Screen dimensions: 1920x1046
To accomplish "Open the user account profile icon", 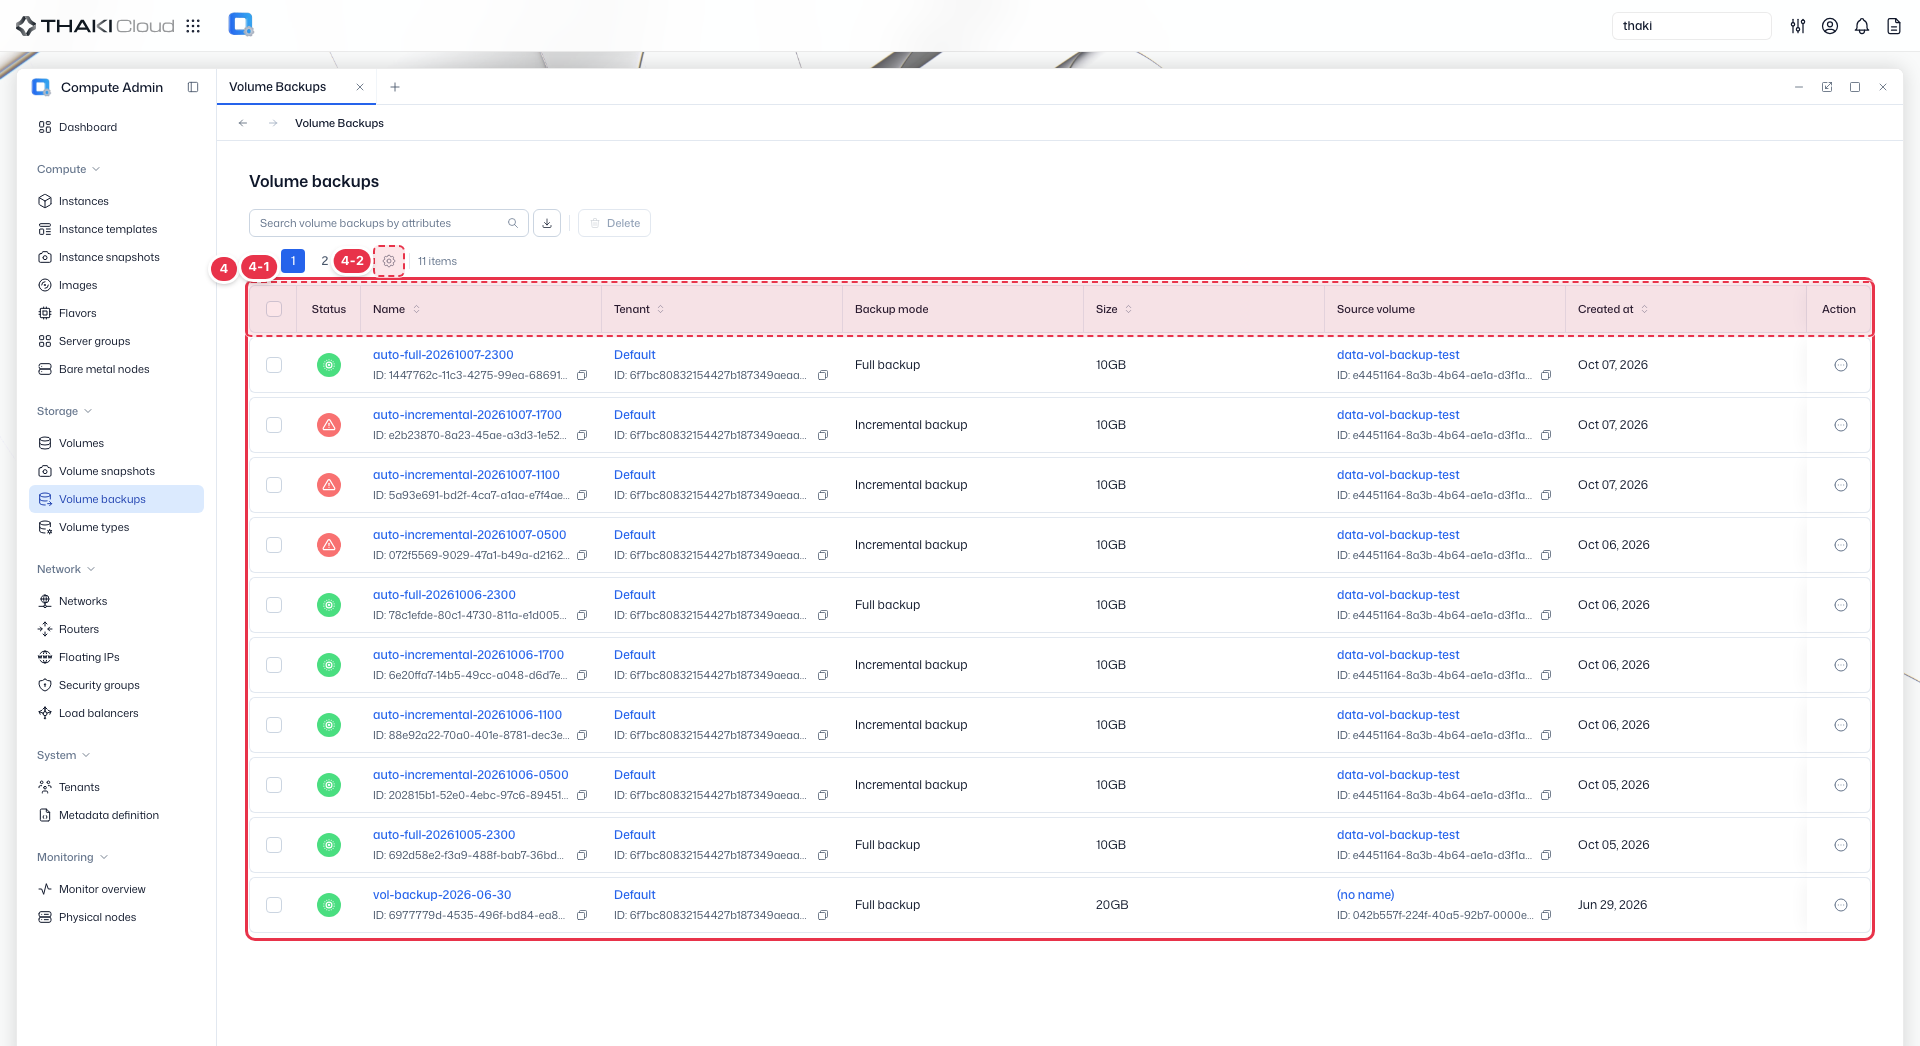I will [1830, 26].
